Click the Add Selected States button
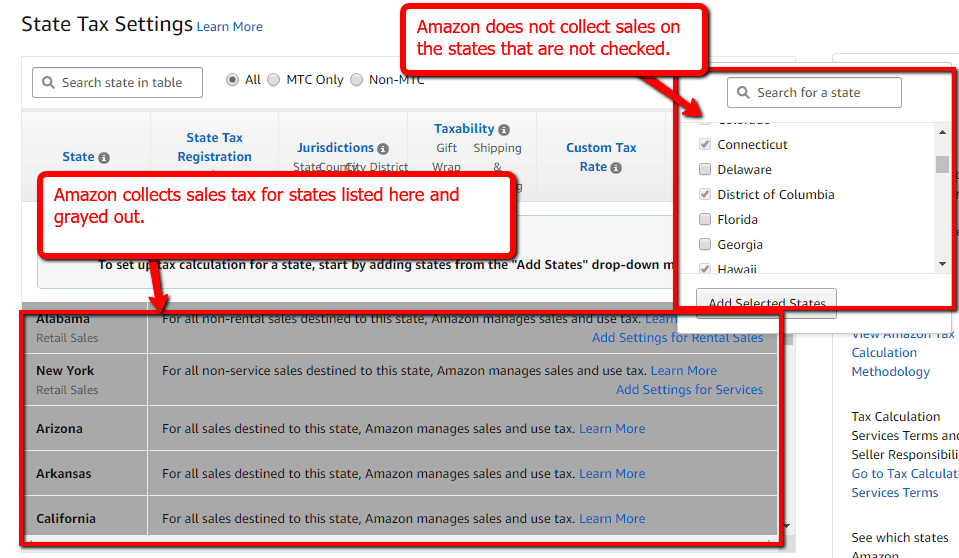The height and width of the screenshot is (558, 959). pos(766,303)
